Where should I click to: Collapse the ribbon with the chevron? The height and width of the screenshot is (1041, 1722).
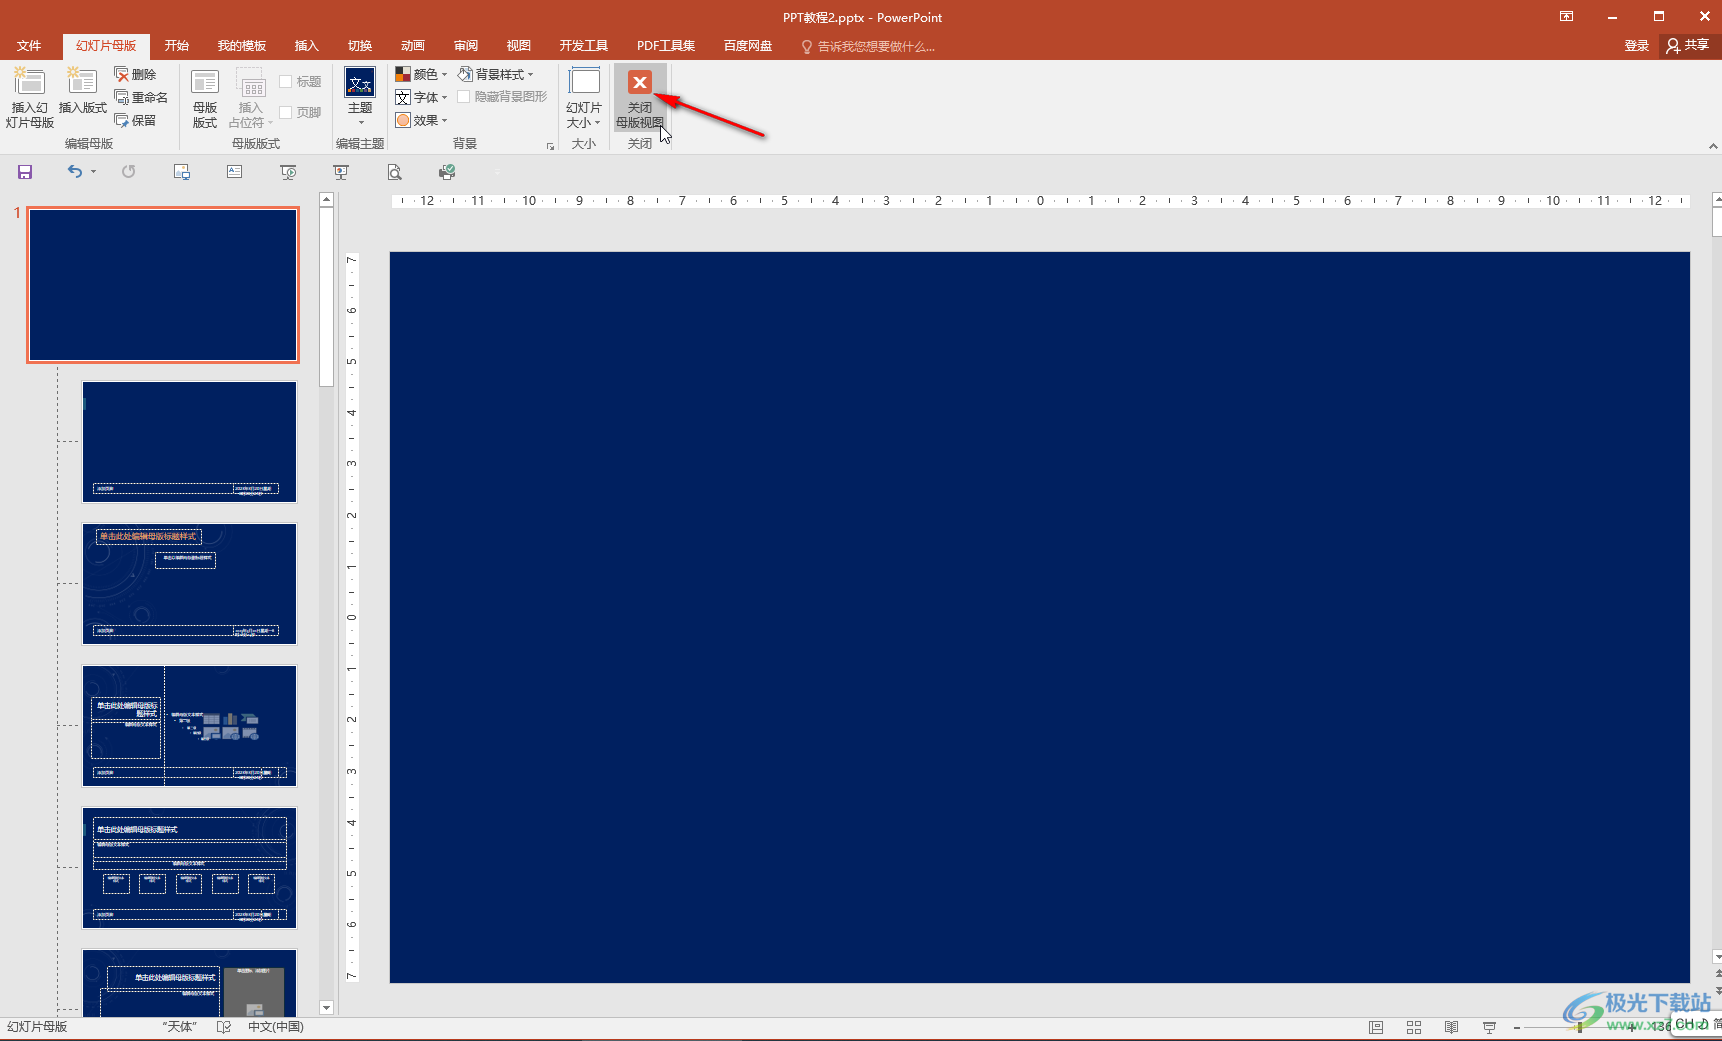point(1713,146)
